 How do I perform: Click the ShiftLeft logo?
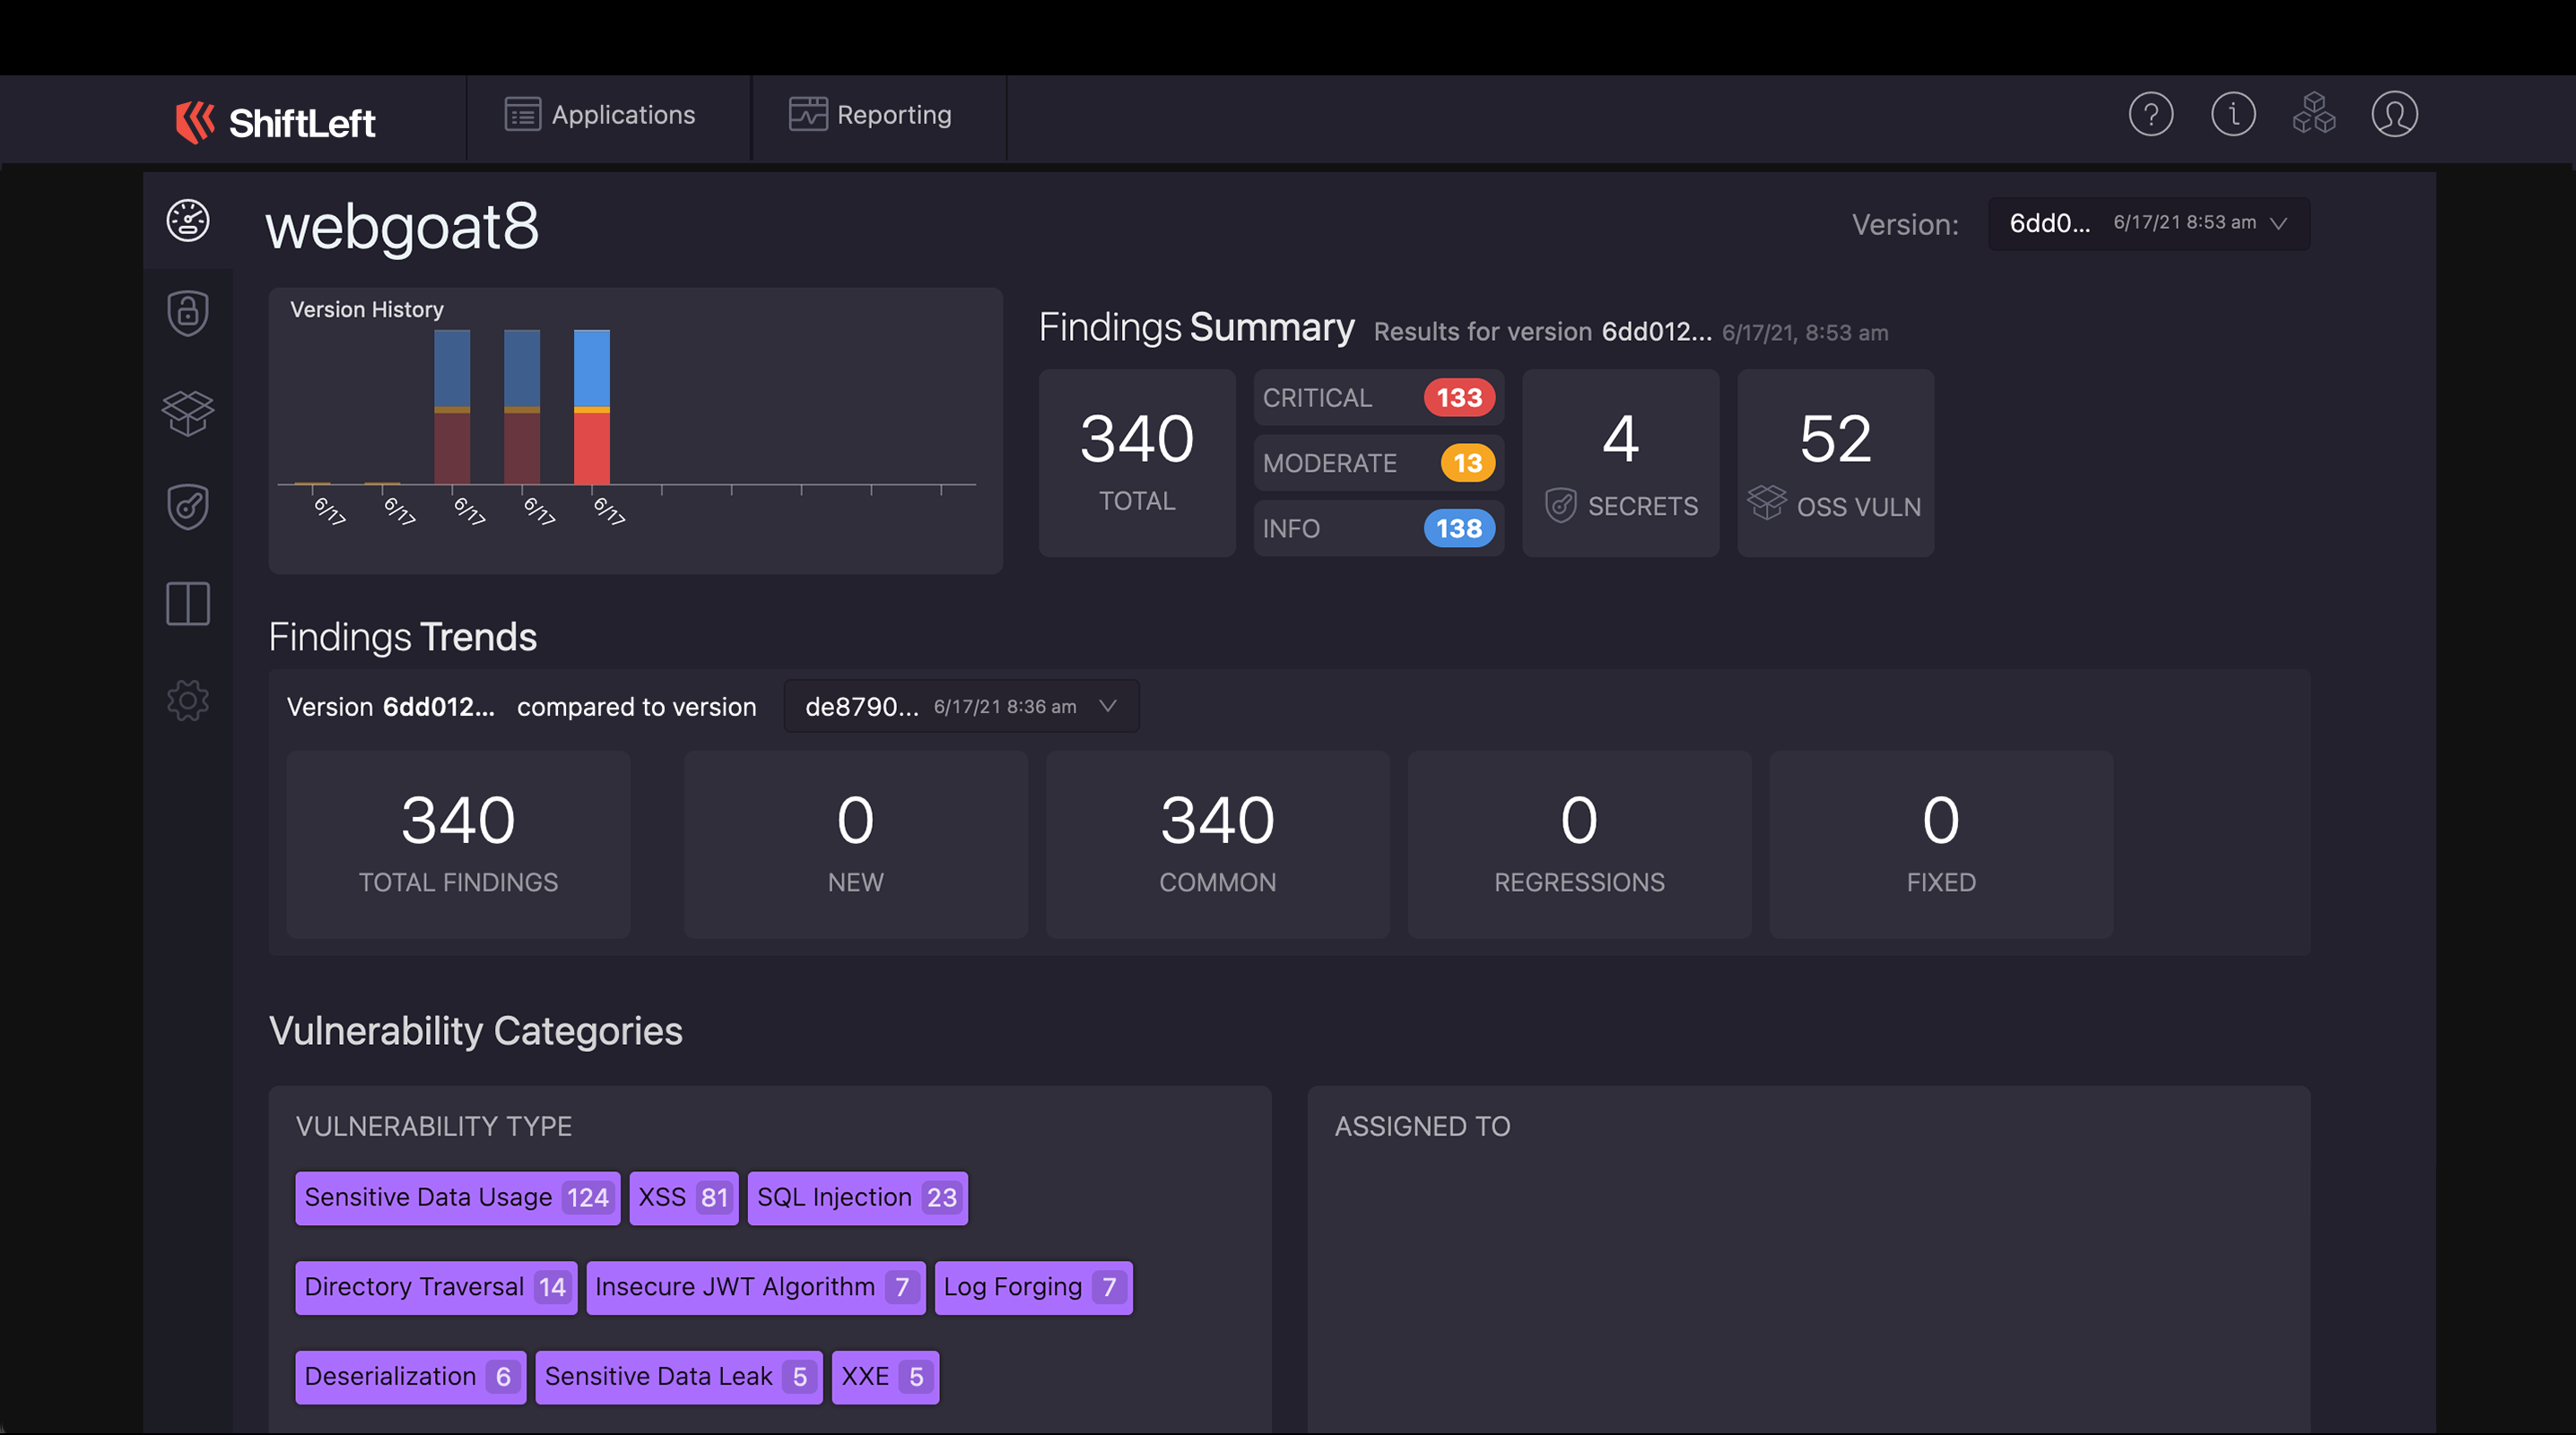click(276, 122)
